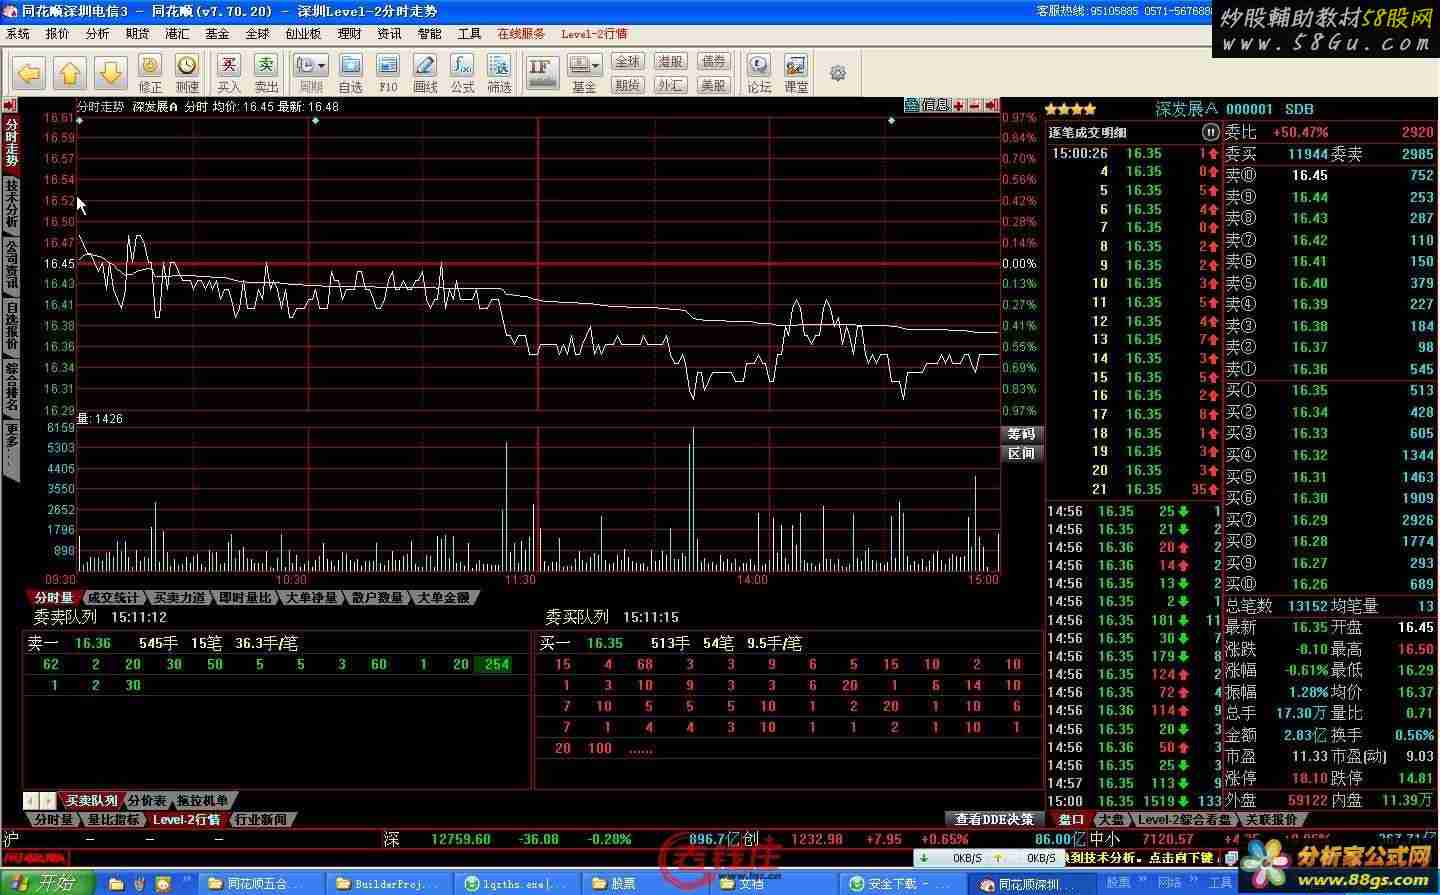This screenshot has width=1440, height=895.
Task: Expand chart with the red plus button
Action: coord(959,105)
